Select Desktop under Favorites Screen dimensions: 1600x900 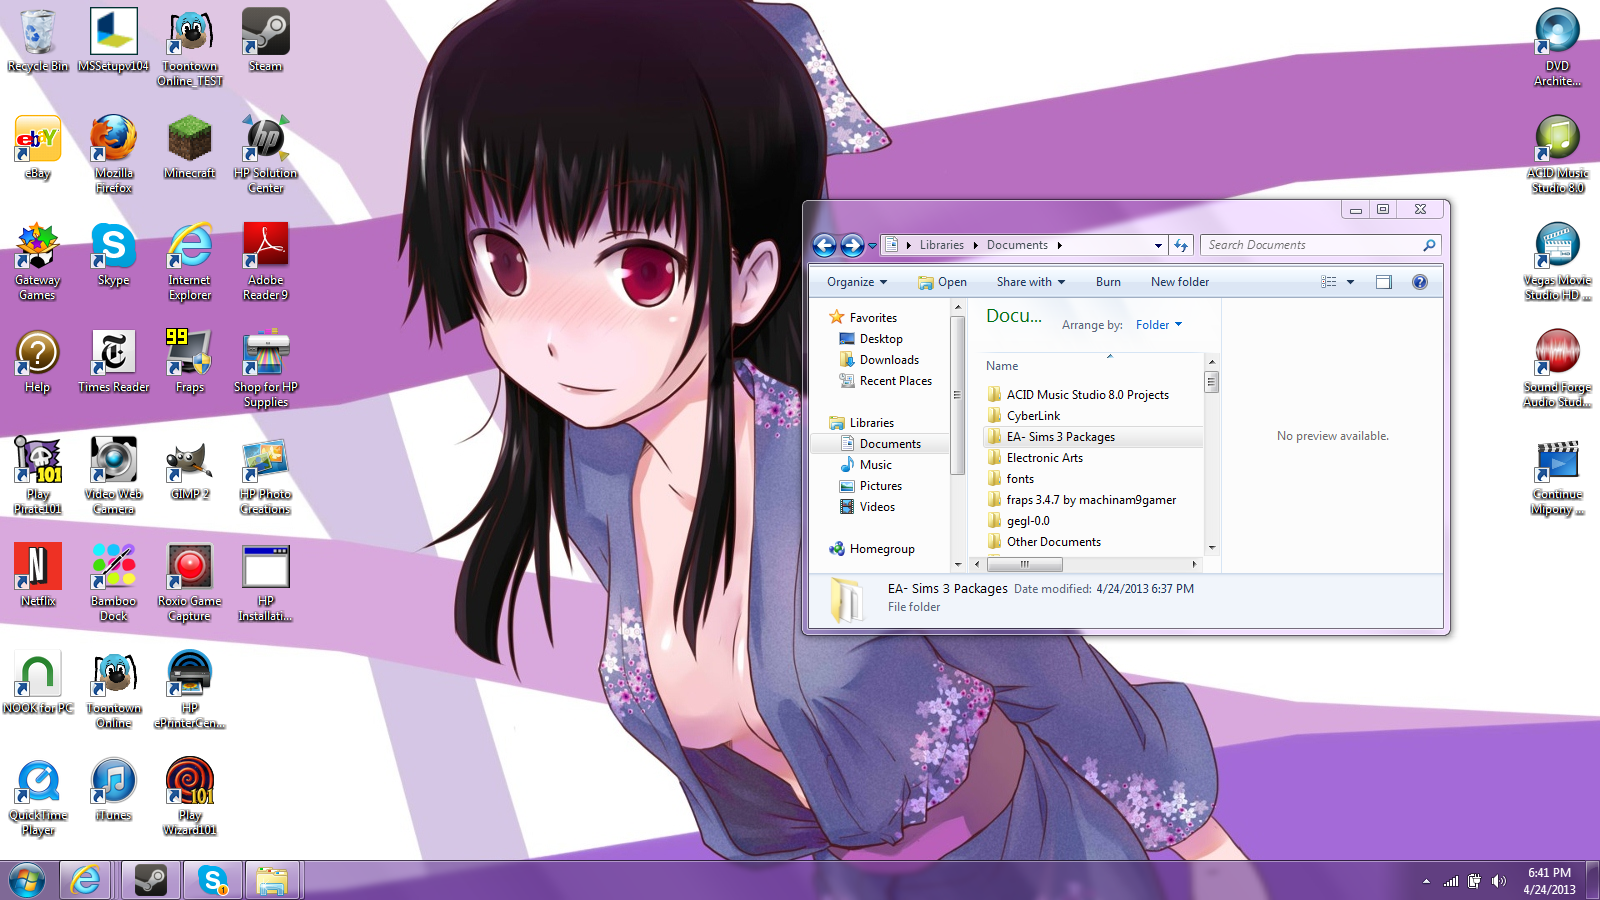click(x=880, y=339)
